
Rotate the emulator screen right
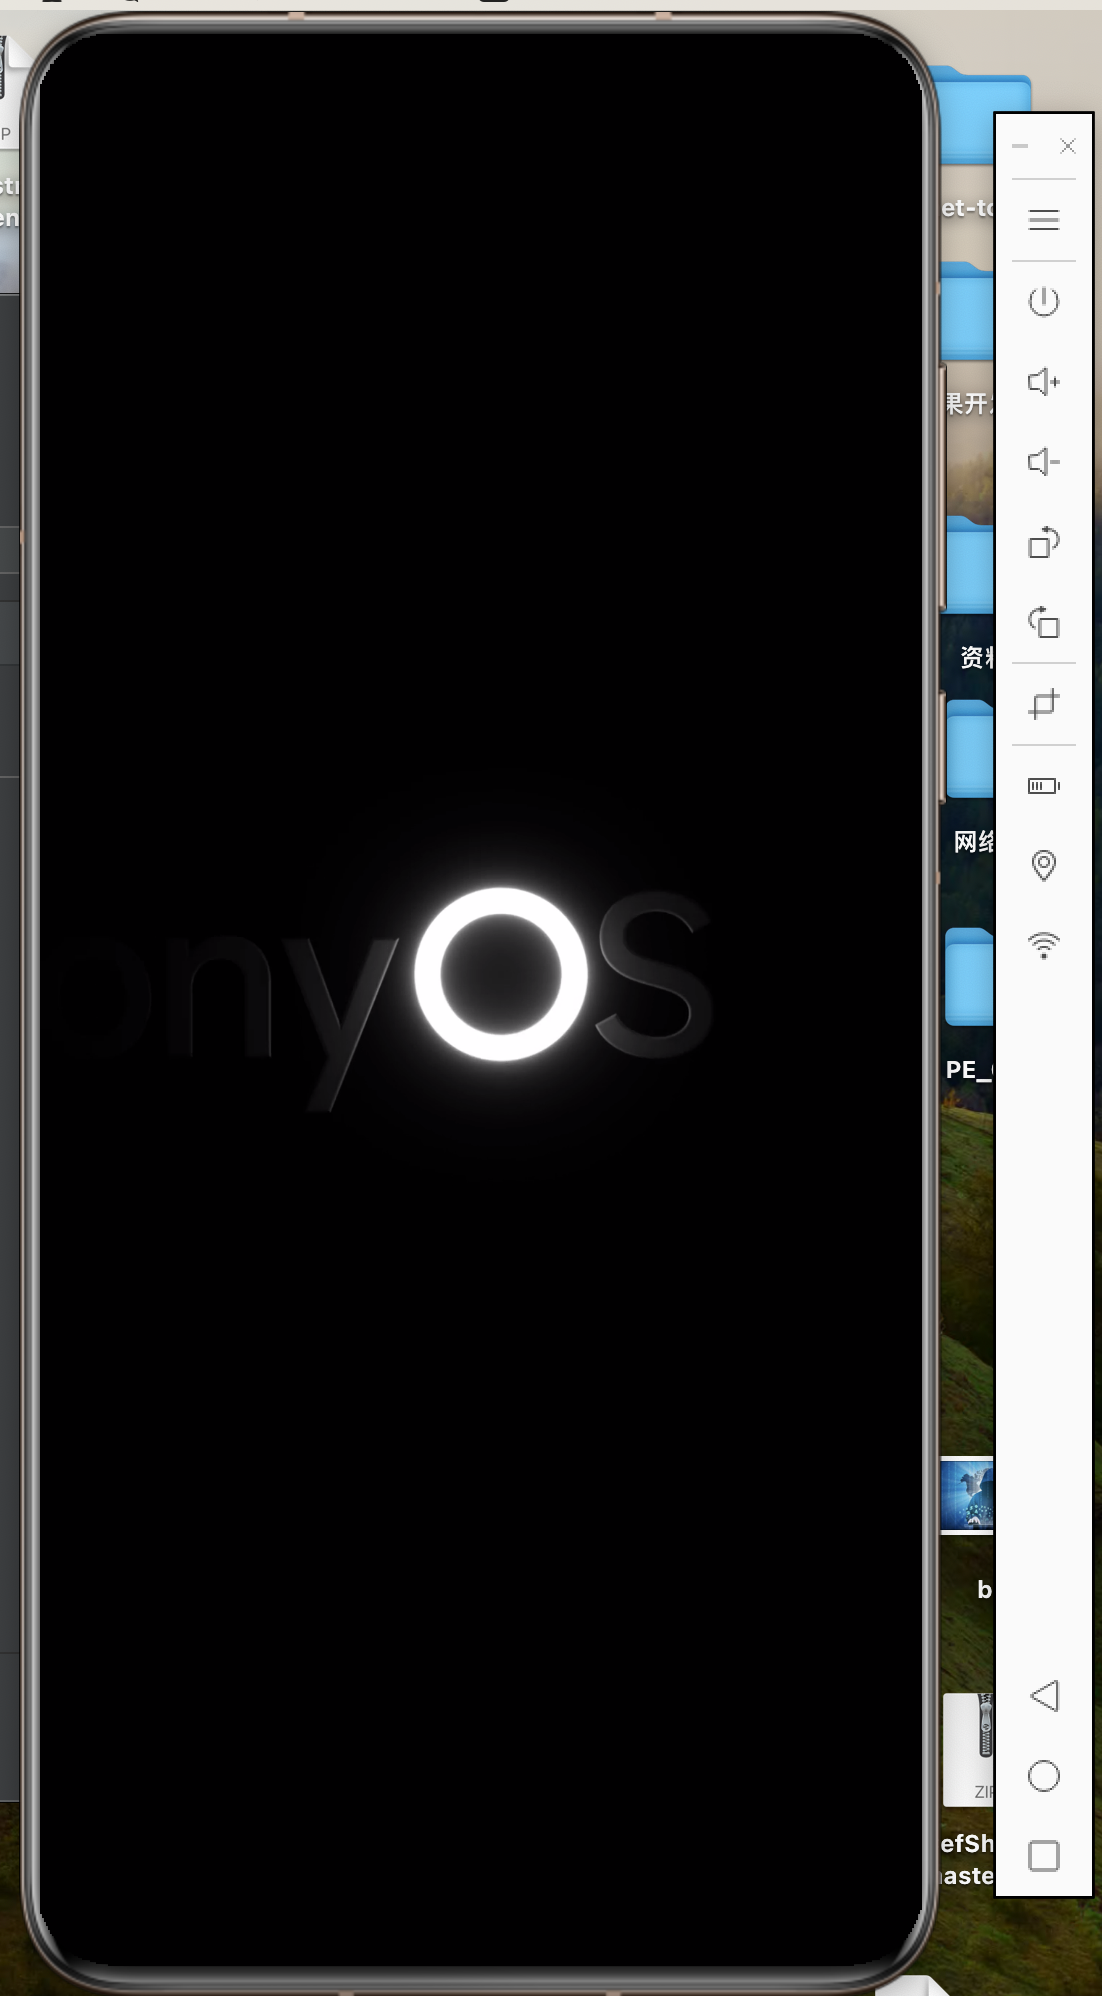[1043, 542]
